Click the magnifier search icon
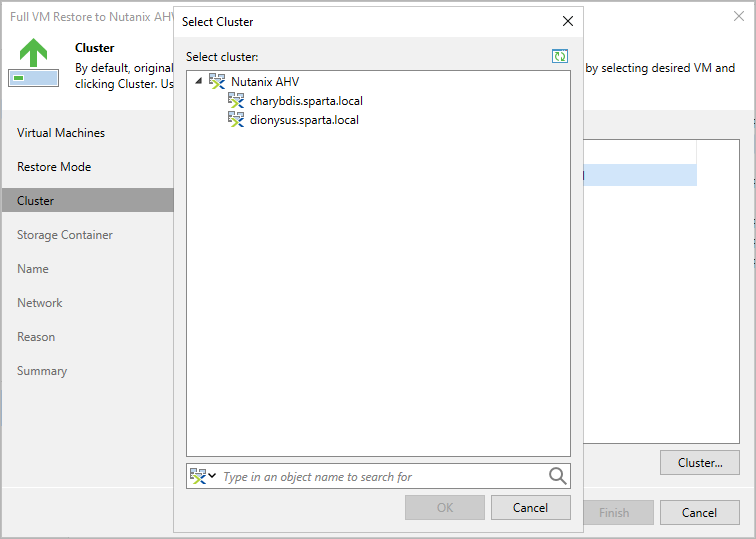 pyautogui.click(x=557, y=476)
